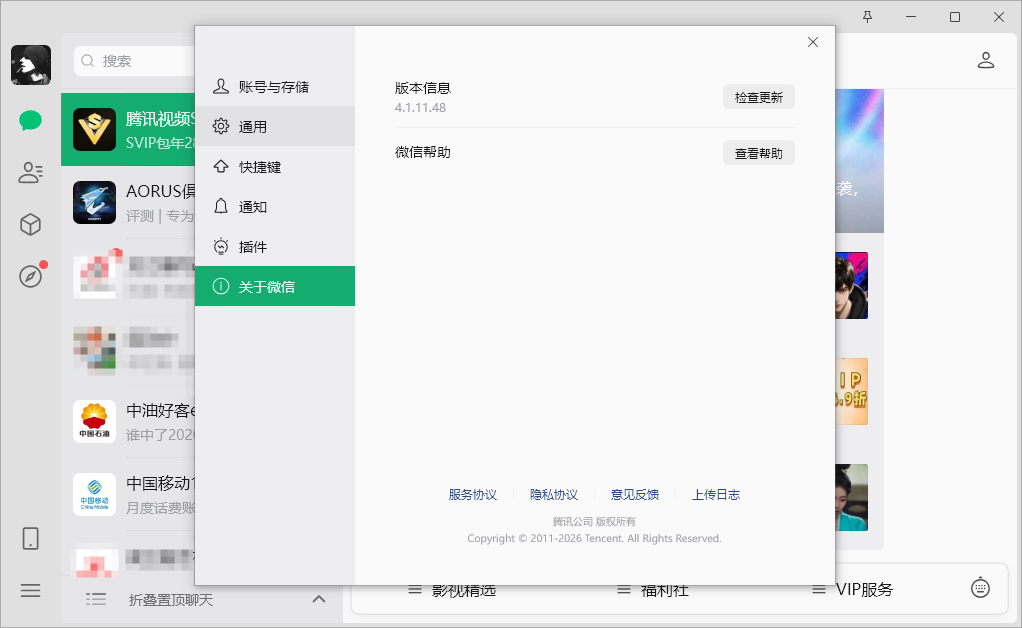This screenshot has width=1022, height=628.
Task: Collapse 折叠置顶聊天 with the chevron arrow
Action: click(319, 599)
